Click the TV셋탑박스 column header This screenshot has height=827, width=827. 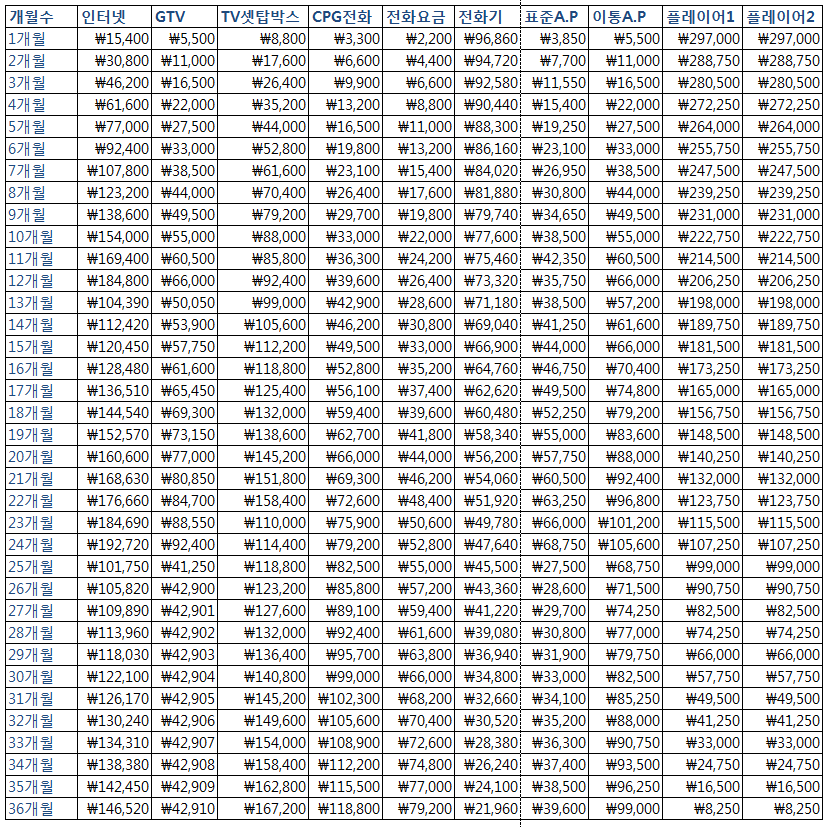pos(263,17)
